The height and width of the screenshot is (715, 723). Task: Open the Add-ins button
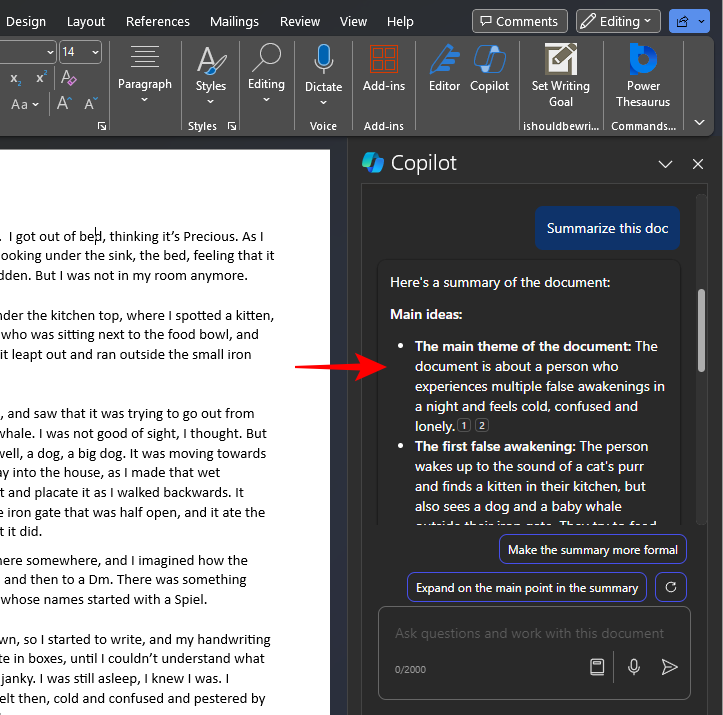click(x=384, y=68)
